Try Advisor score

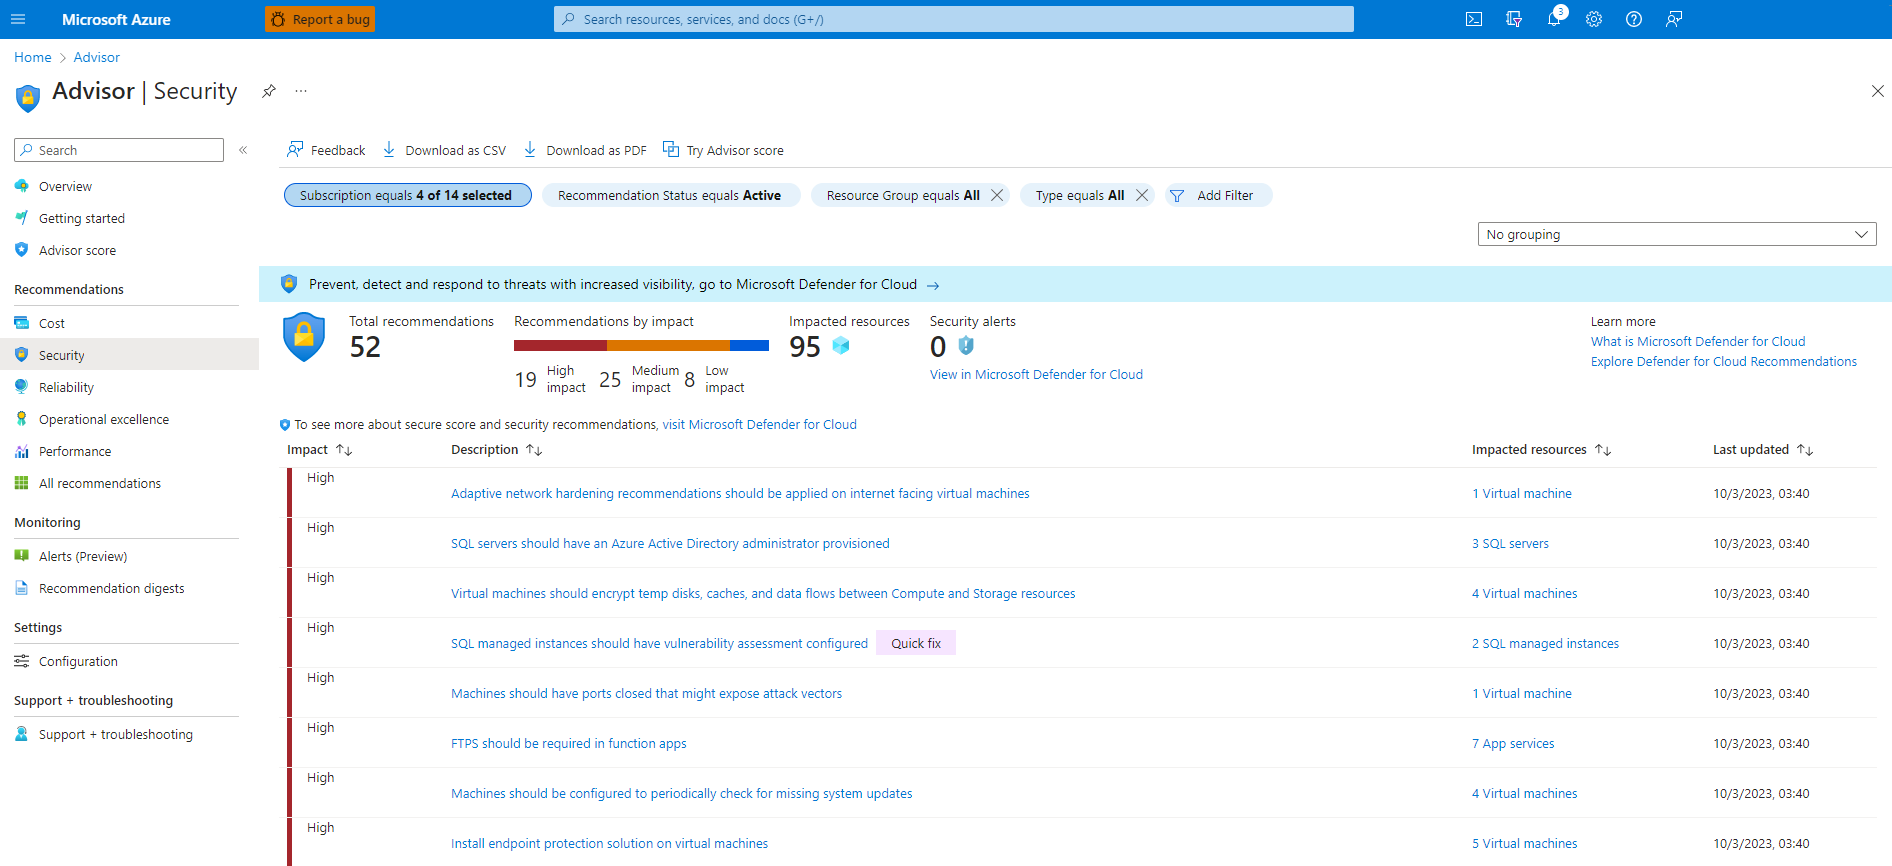(x=723, y=150)
